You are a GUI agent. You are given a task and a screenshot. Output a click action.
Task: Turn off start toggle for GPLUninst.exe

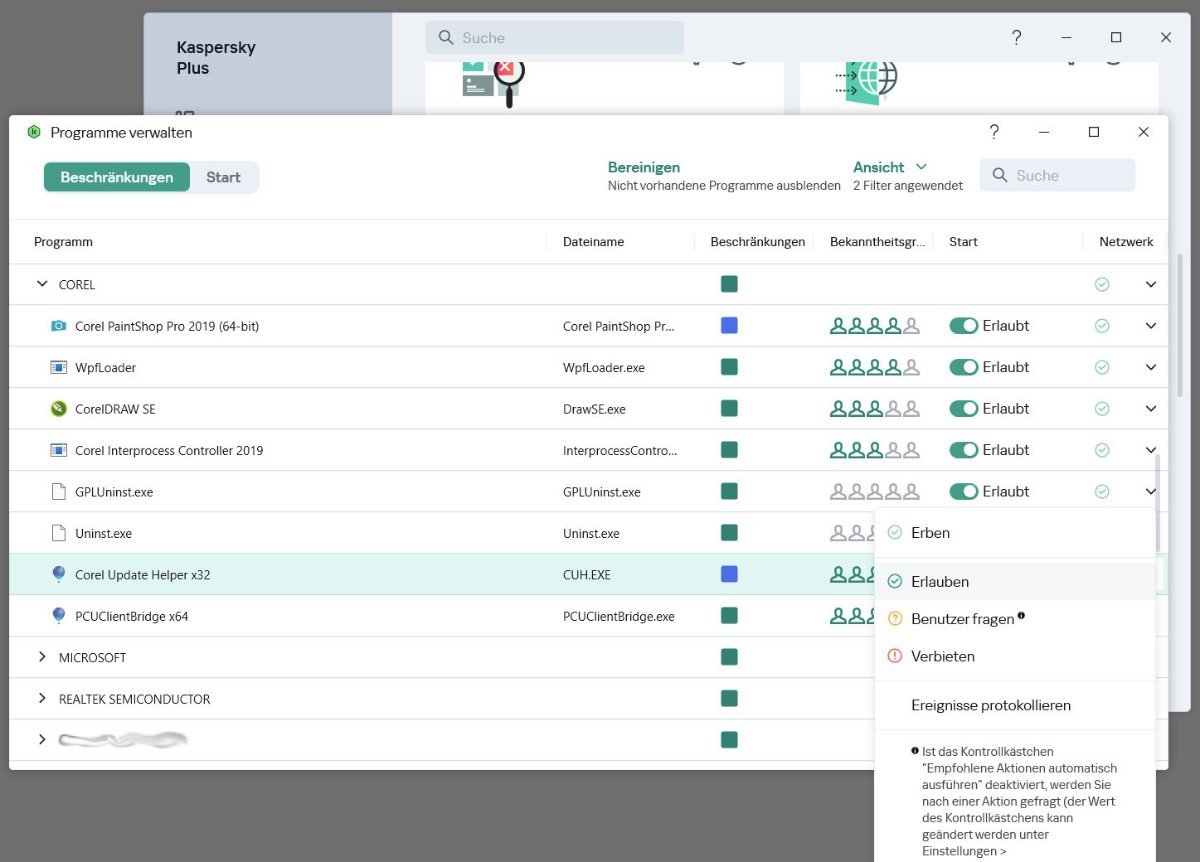(x=963, y=492)
